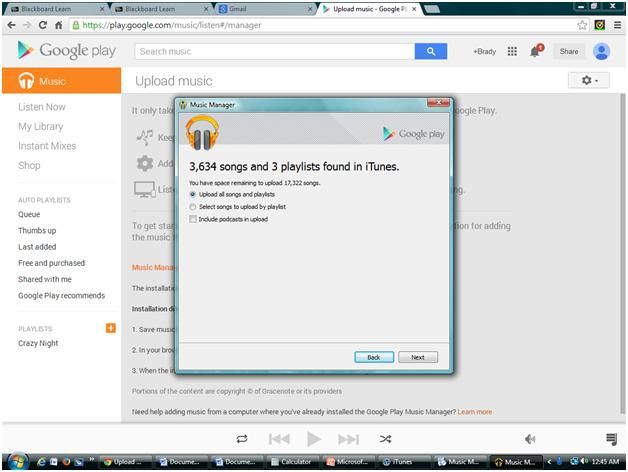Open iTunes from the taskbar
The image size is (628, 472).
pos(403,462)
